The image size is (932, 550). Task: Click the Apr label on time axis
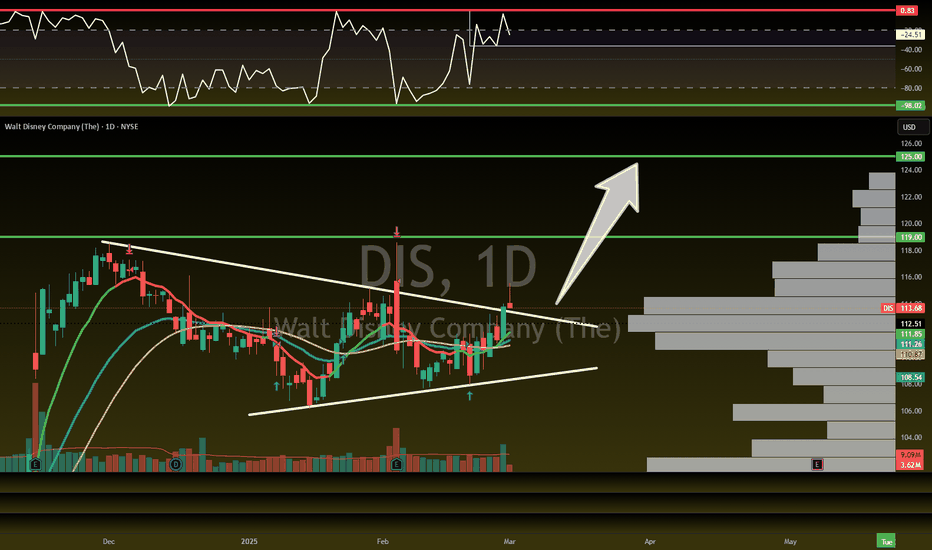650,541
